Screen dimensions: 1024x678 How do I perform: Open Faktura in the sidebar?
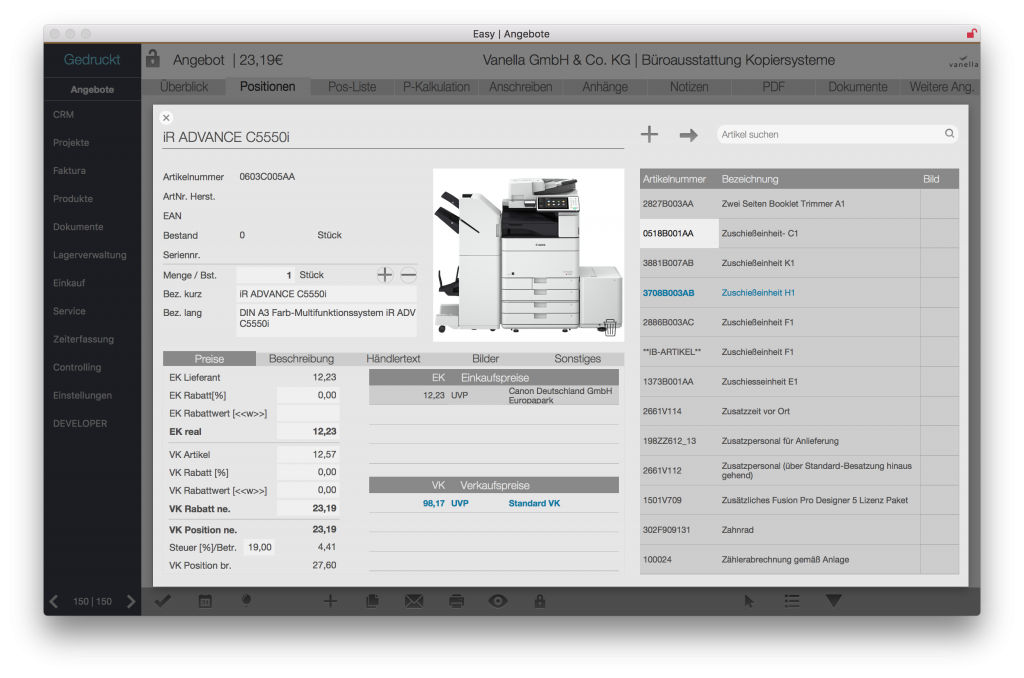[x=69, y=170]
